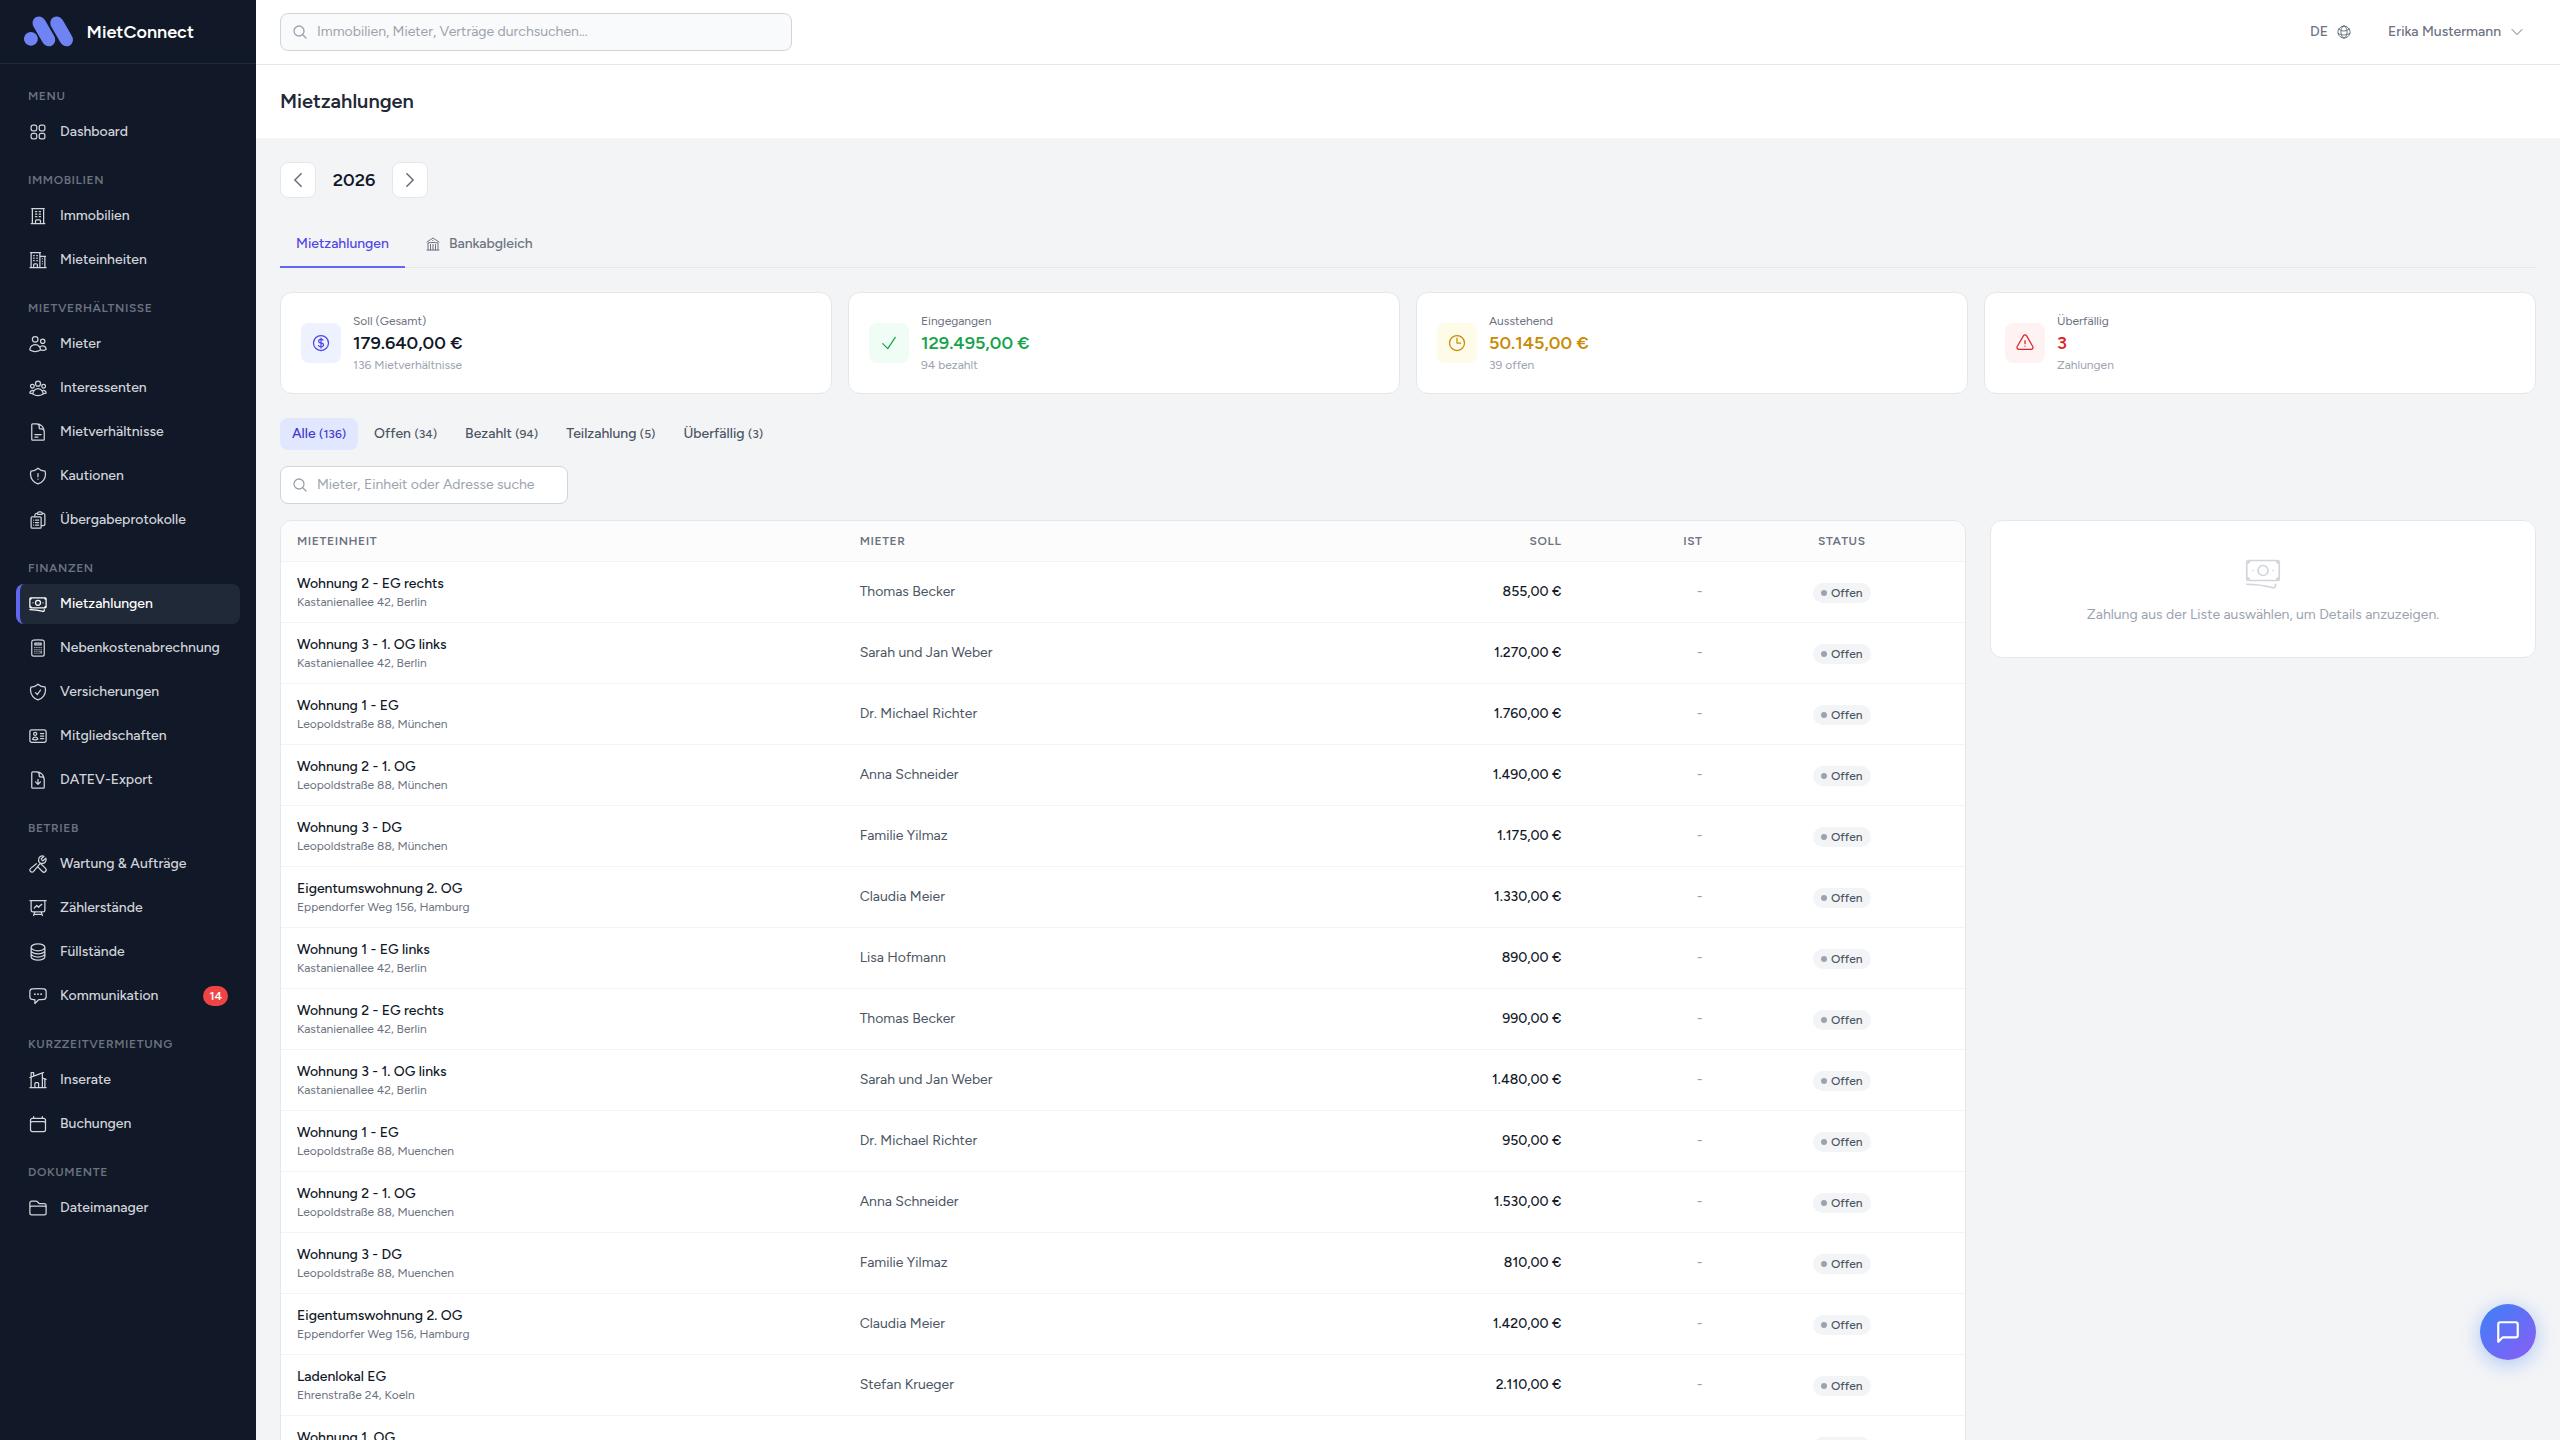Click the MietConnect logo icon
This screenshot has width=2560, height=1440.
click(48, 32)
